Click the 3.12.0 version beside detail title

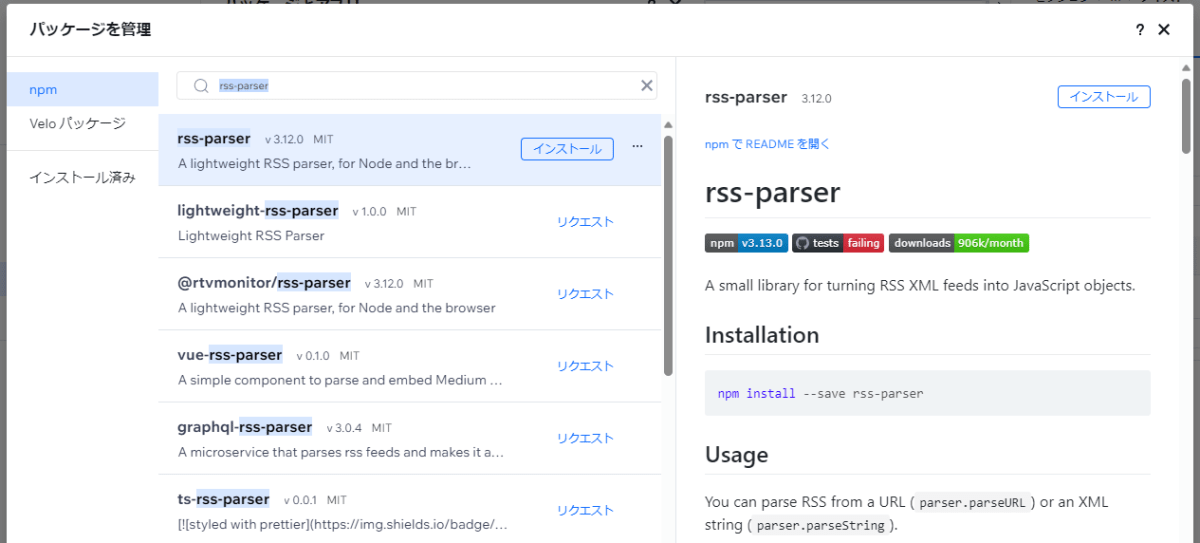[x=816, y=98]
